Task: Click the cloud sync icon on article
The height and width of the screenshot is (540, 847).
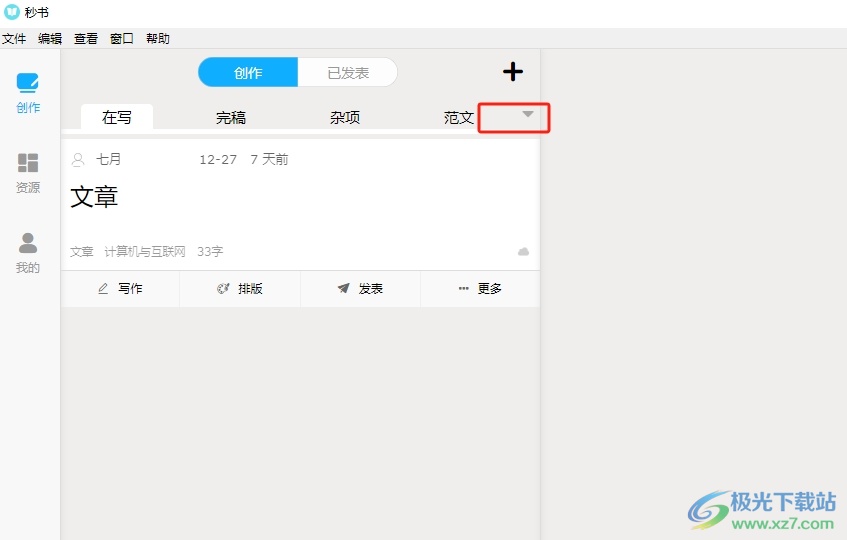Action: click(523, 252)
